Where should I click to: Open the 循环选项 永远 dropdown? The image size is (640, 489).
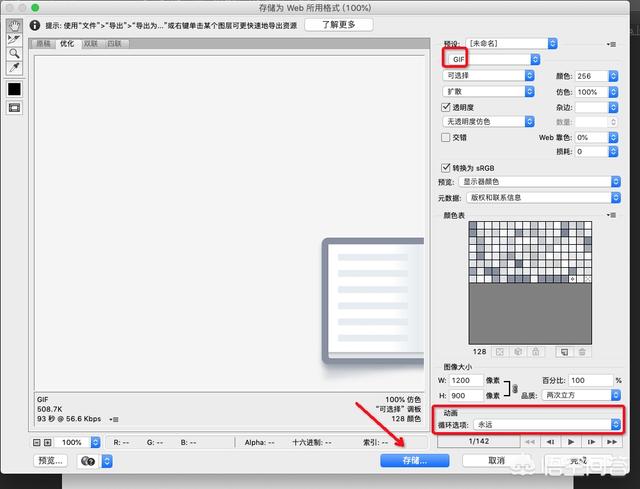coord(547,425)
